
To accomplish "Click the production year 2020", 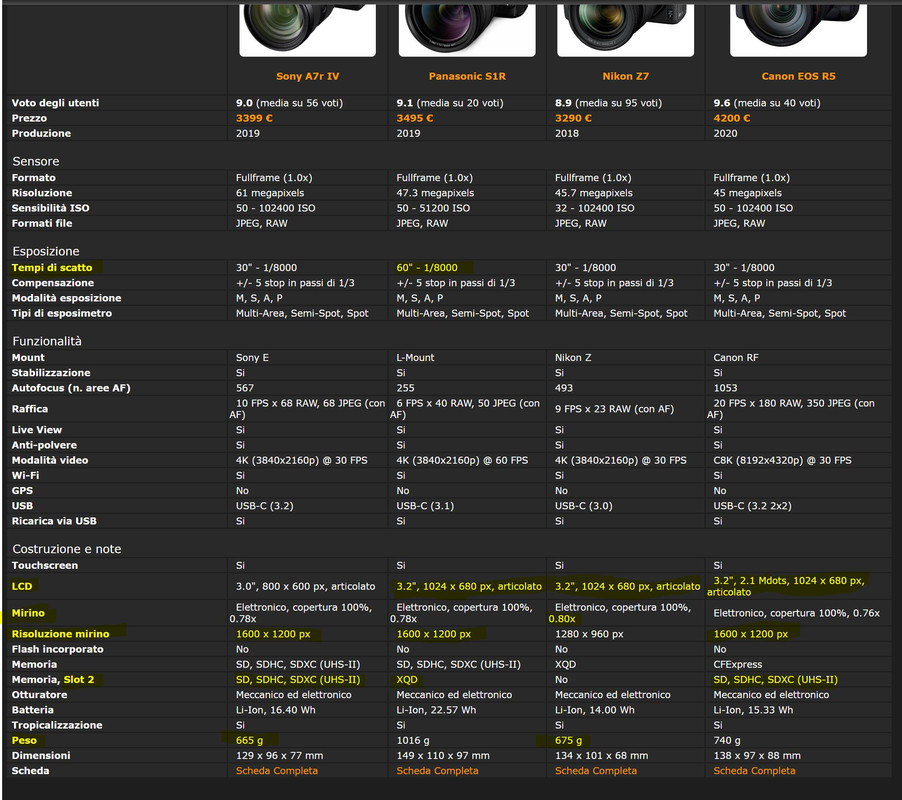I will pos(725,133).
